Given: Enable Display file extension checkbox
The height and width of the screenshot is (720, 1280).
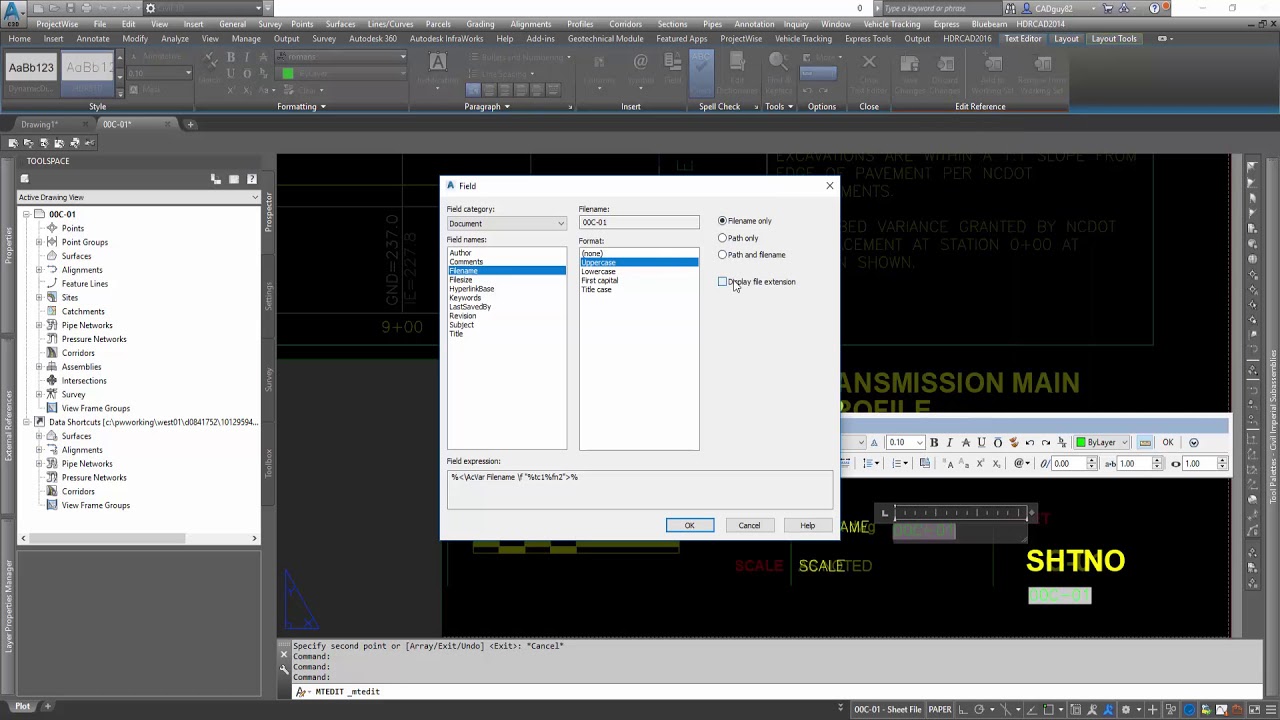Looking at the screenshot, I should [x=722, y=282].
